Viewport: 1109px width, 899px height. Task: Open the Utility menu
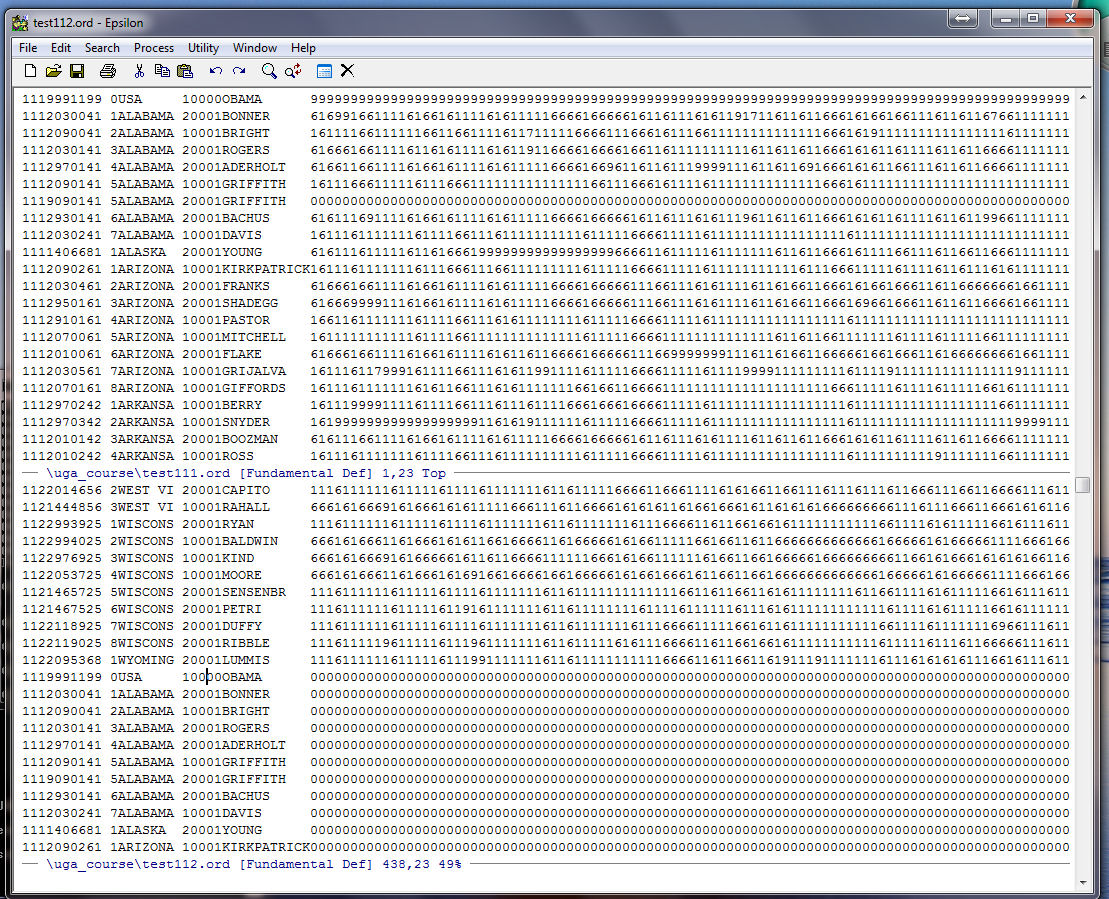203,48
